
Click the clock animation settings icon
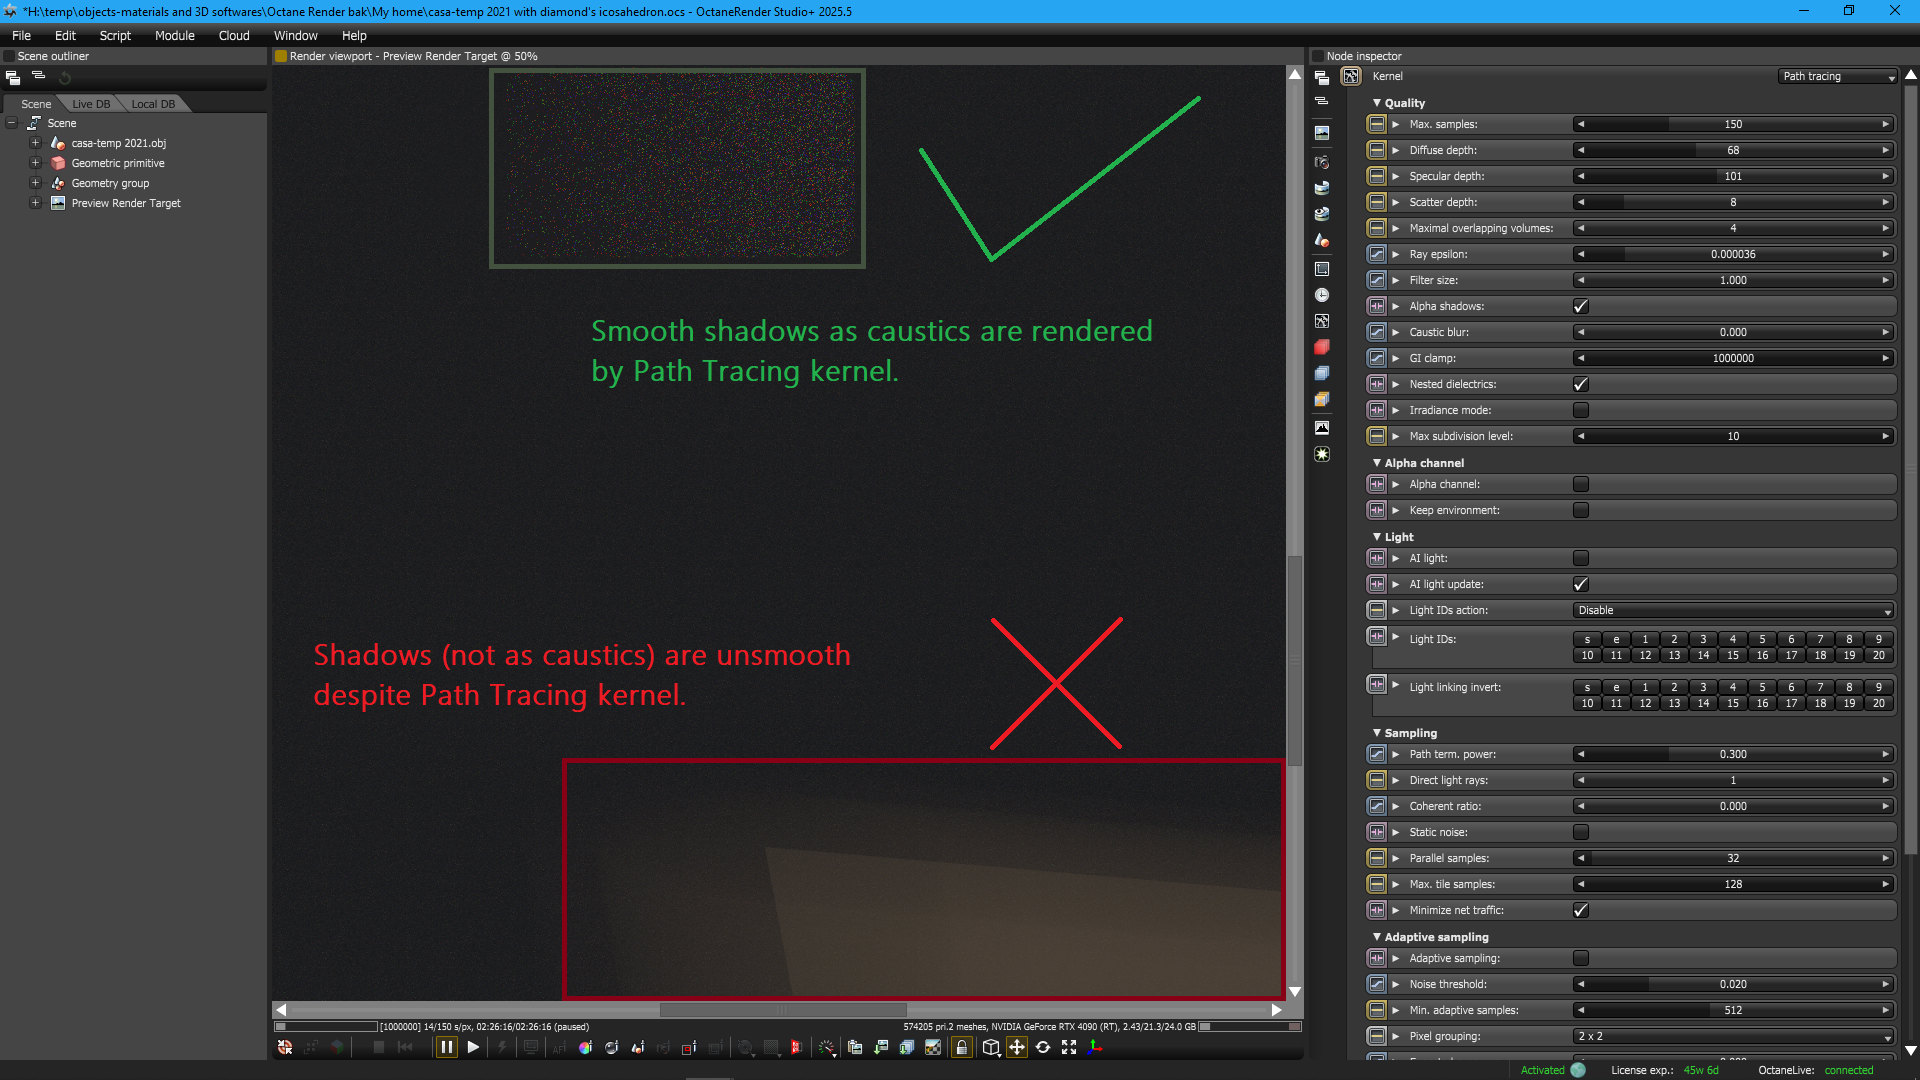(x=1322, y=295)
